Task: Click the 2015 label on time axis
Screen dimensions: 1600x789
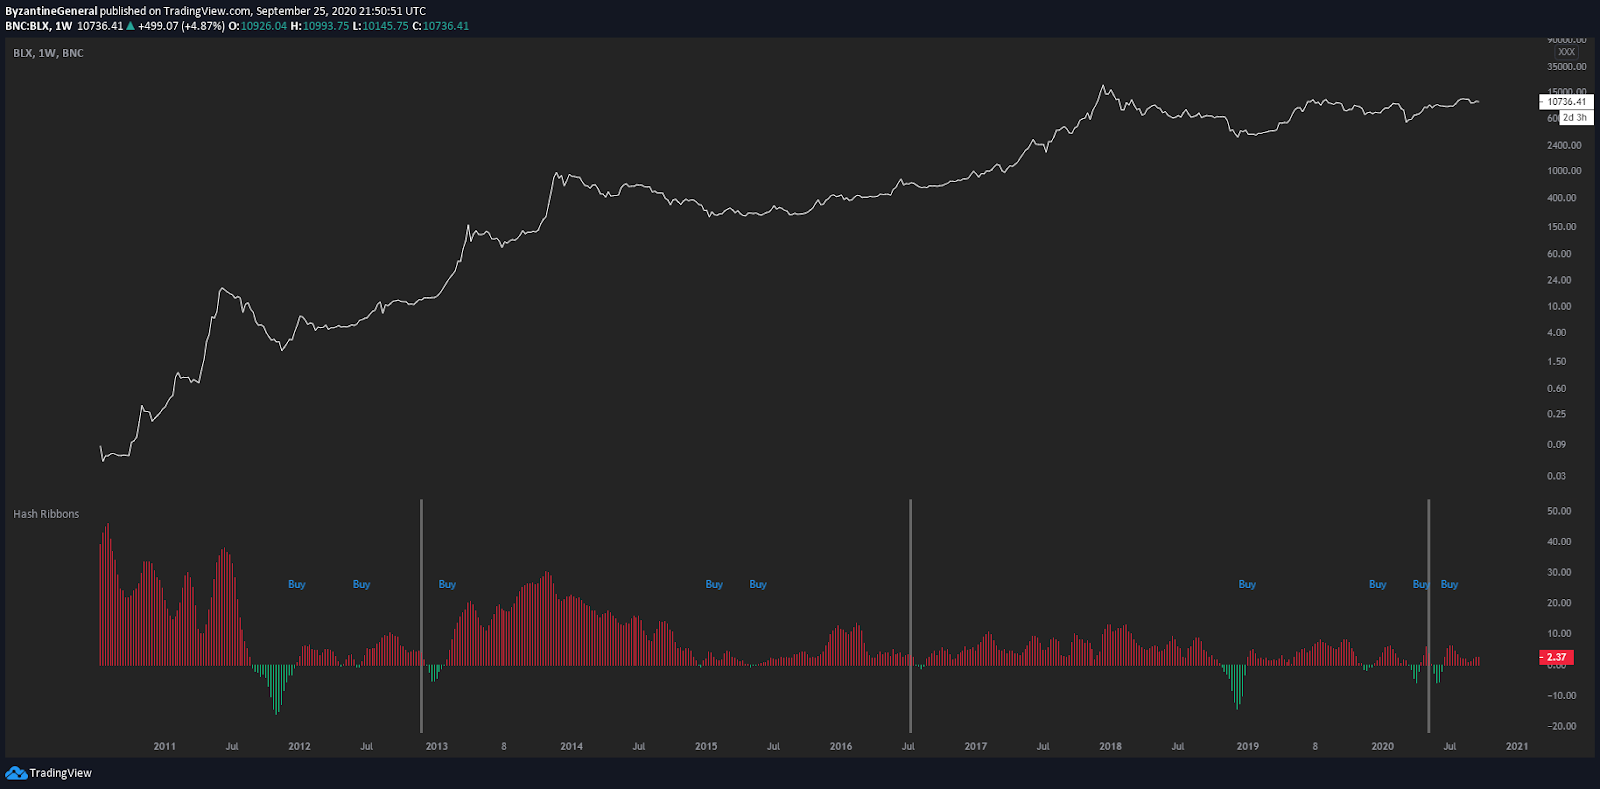Action: click(706, 746)
